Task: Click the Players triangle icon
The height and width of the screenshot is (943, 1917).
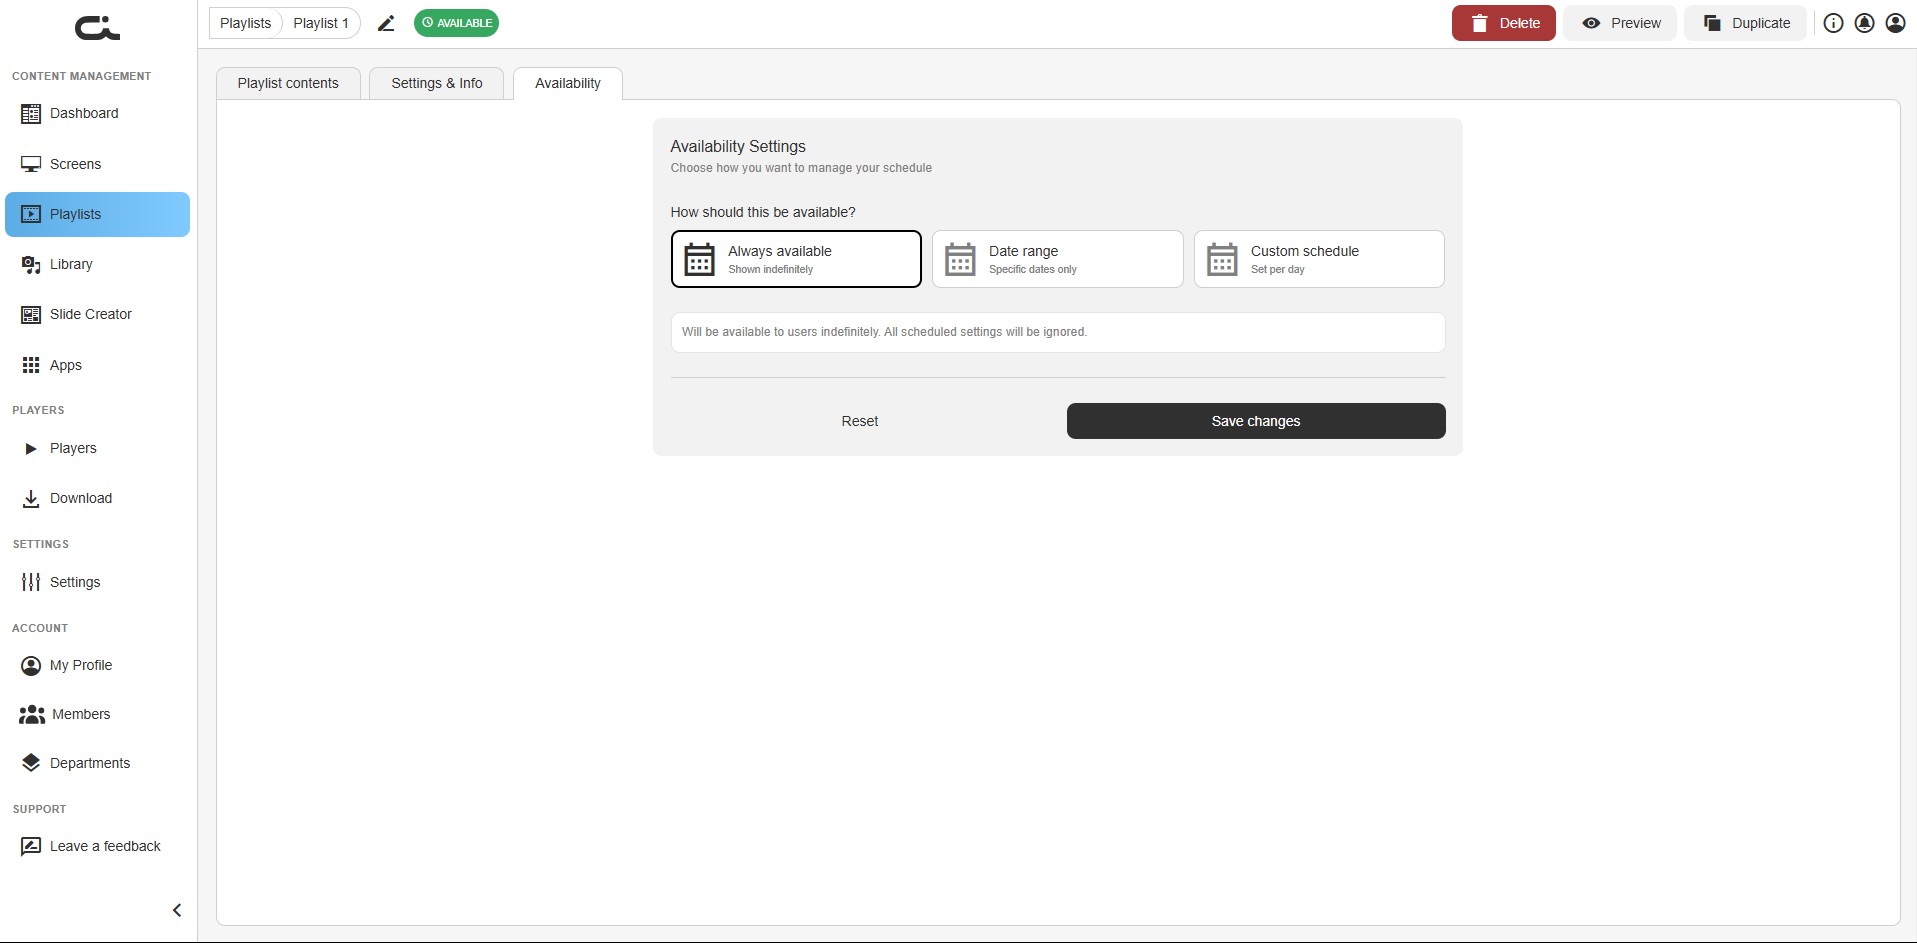Action: point(31,448)
